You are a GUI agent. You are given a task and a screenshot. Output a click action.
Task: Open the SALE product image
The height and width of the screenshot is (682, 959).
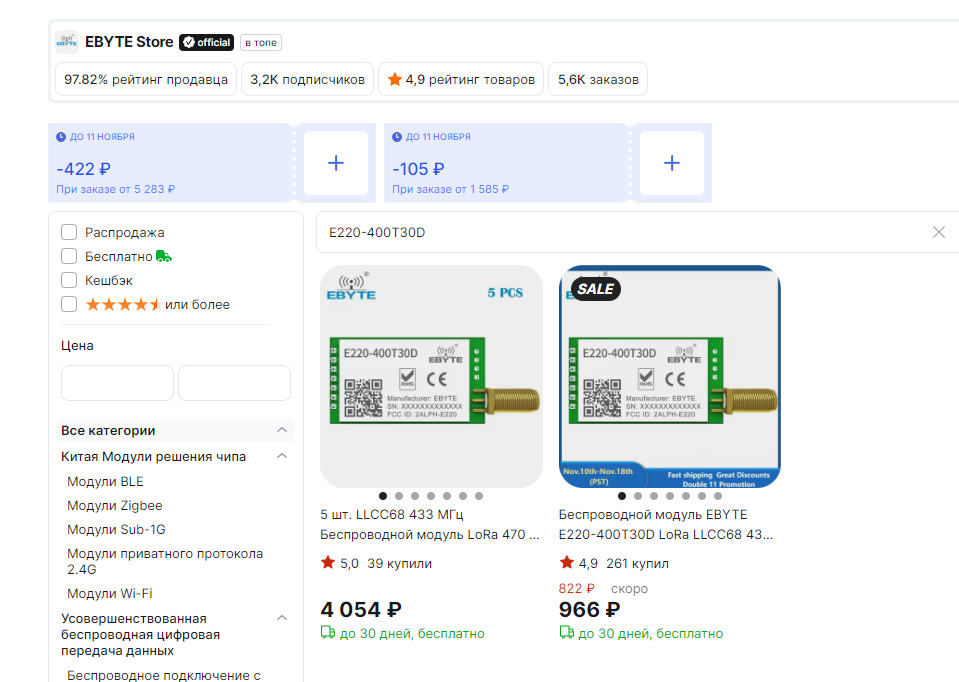point(670,376)
